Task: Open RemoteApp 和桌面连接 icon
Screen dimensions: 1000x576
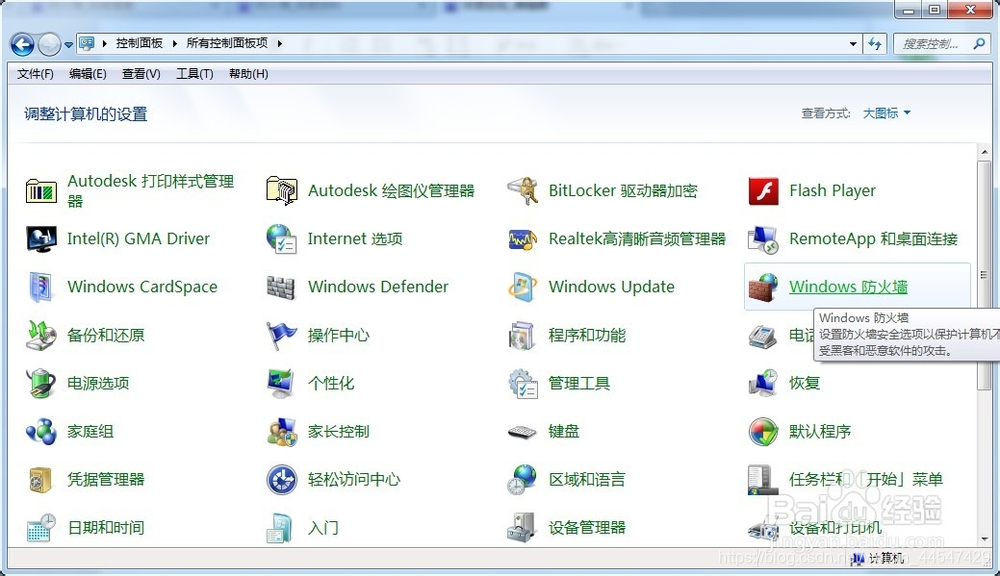Action: pyautogui.click(x=763, y=239)
